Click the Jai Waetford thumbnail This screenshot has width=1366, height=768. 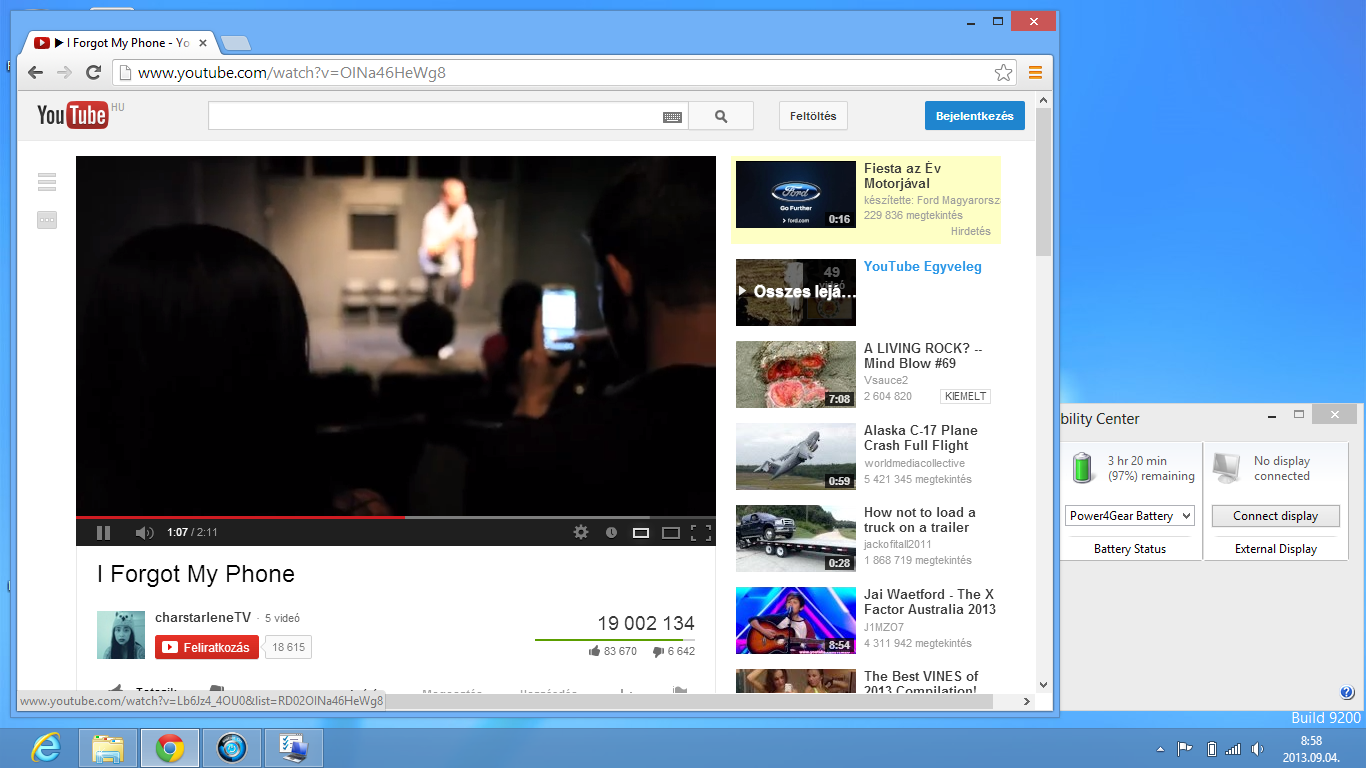796,621
